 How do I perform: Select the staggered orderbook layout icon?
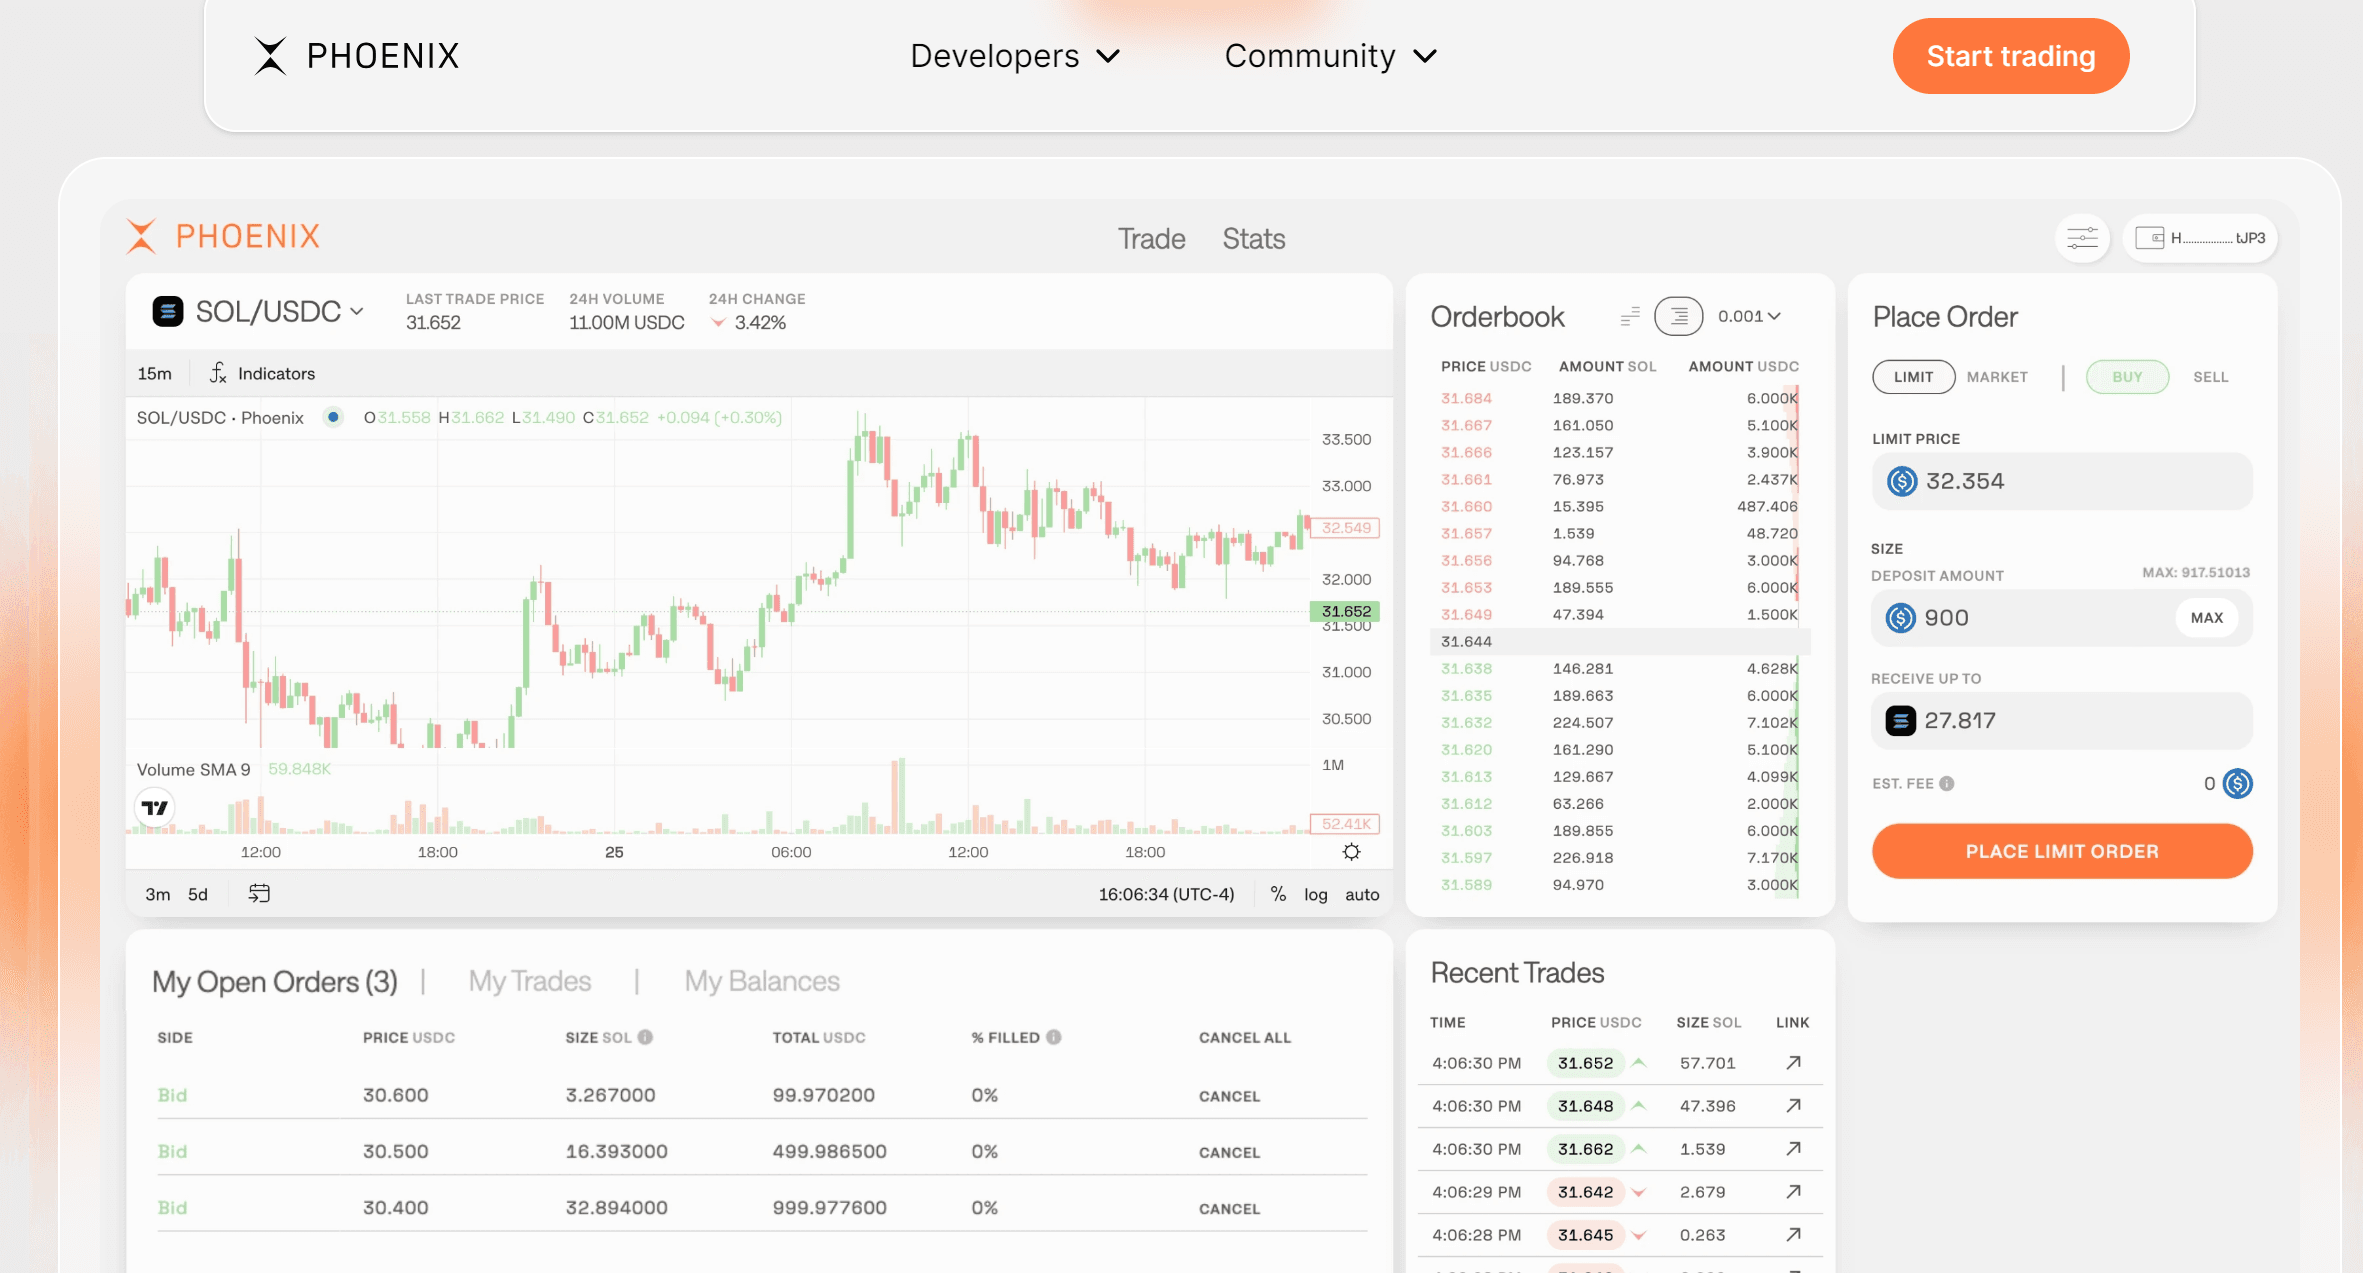tap(1630, 316)
